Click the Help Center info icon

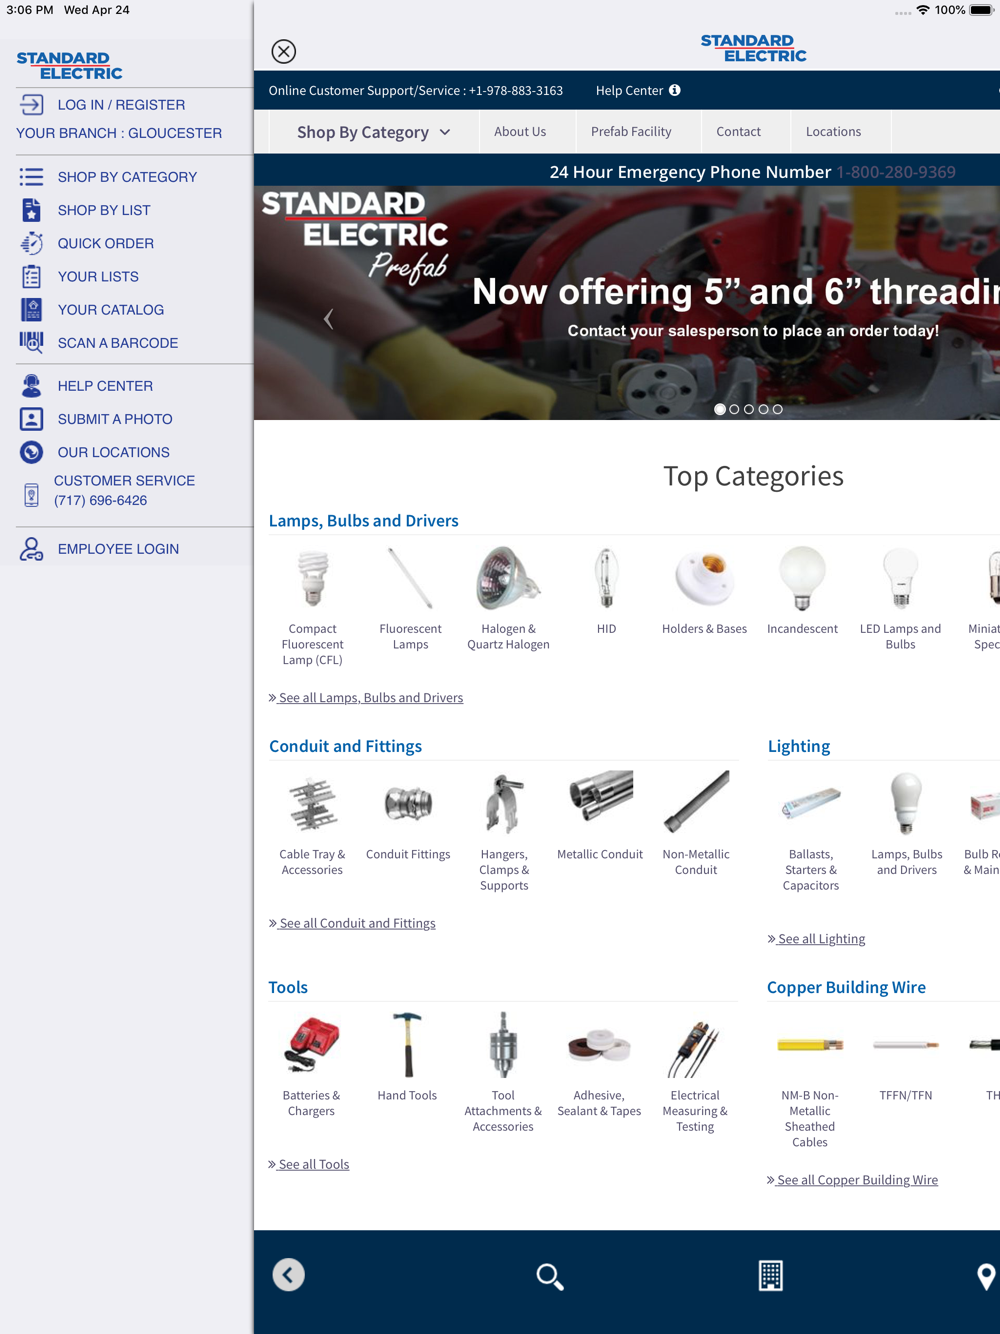coord(675,90)
